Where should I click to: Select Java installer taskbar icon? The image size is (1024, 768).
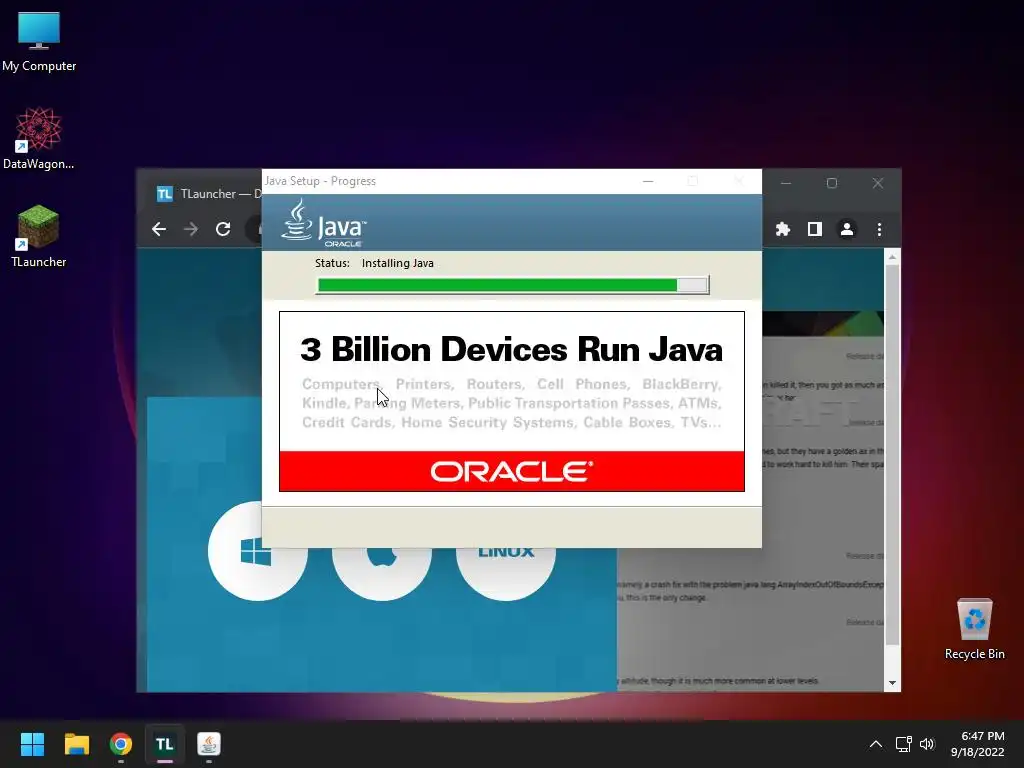[x=209, y=744]
